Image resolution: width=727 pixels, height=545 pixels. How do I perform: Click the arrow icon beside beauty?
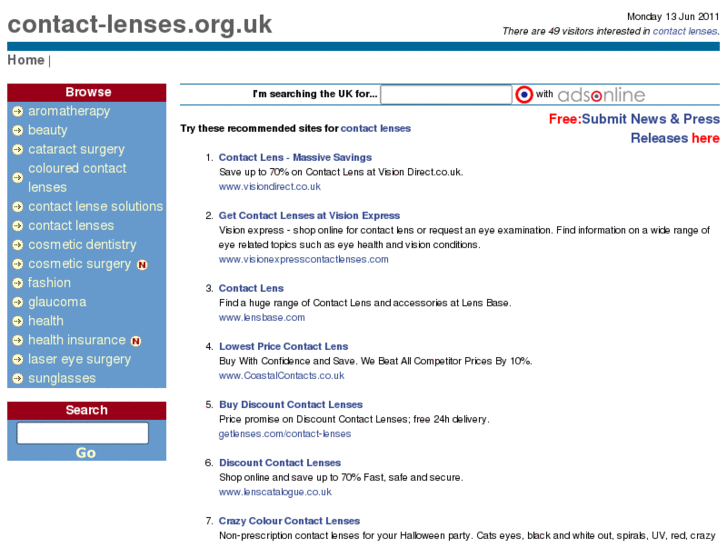(18, 130)
